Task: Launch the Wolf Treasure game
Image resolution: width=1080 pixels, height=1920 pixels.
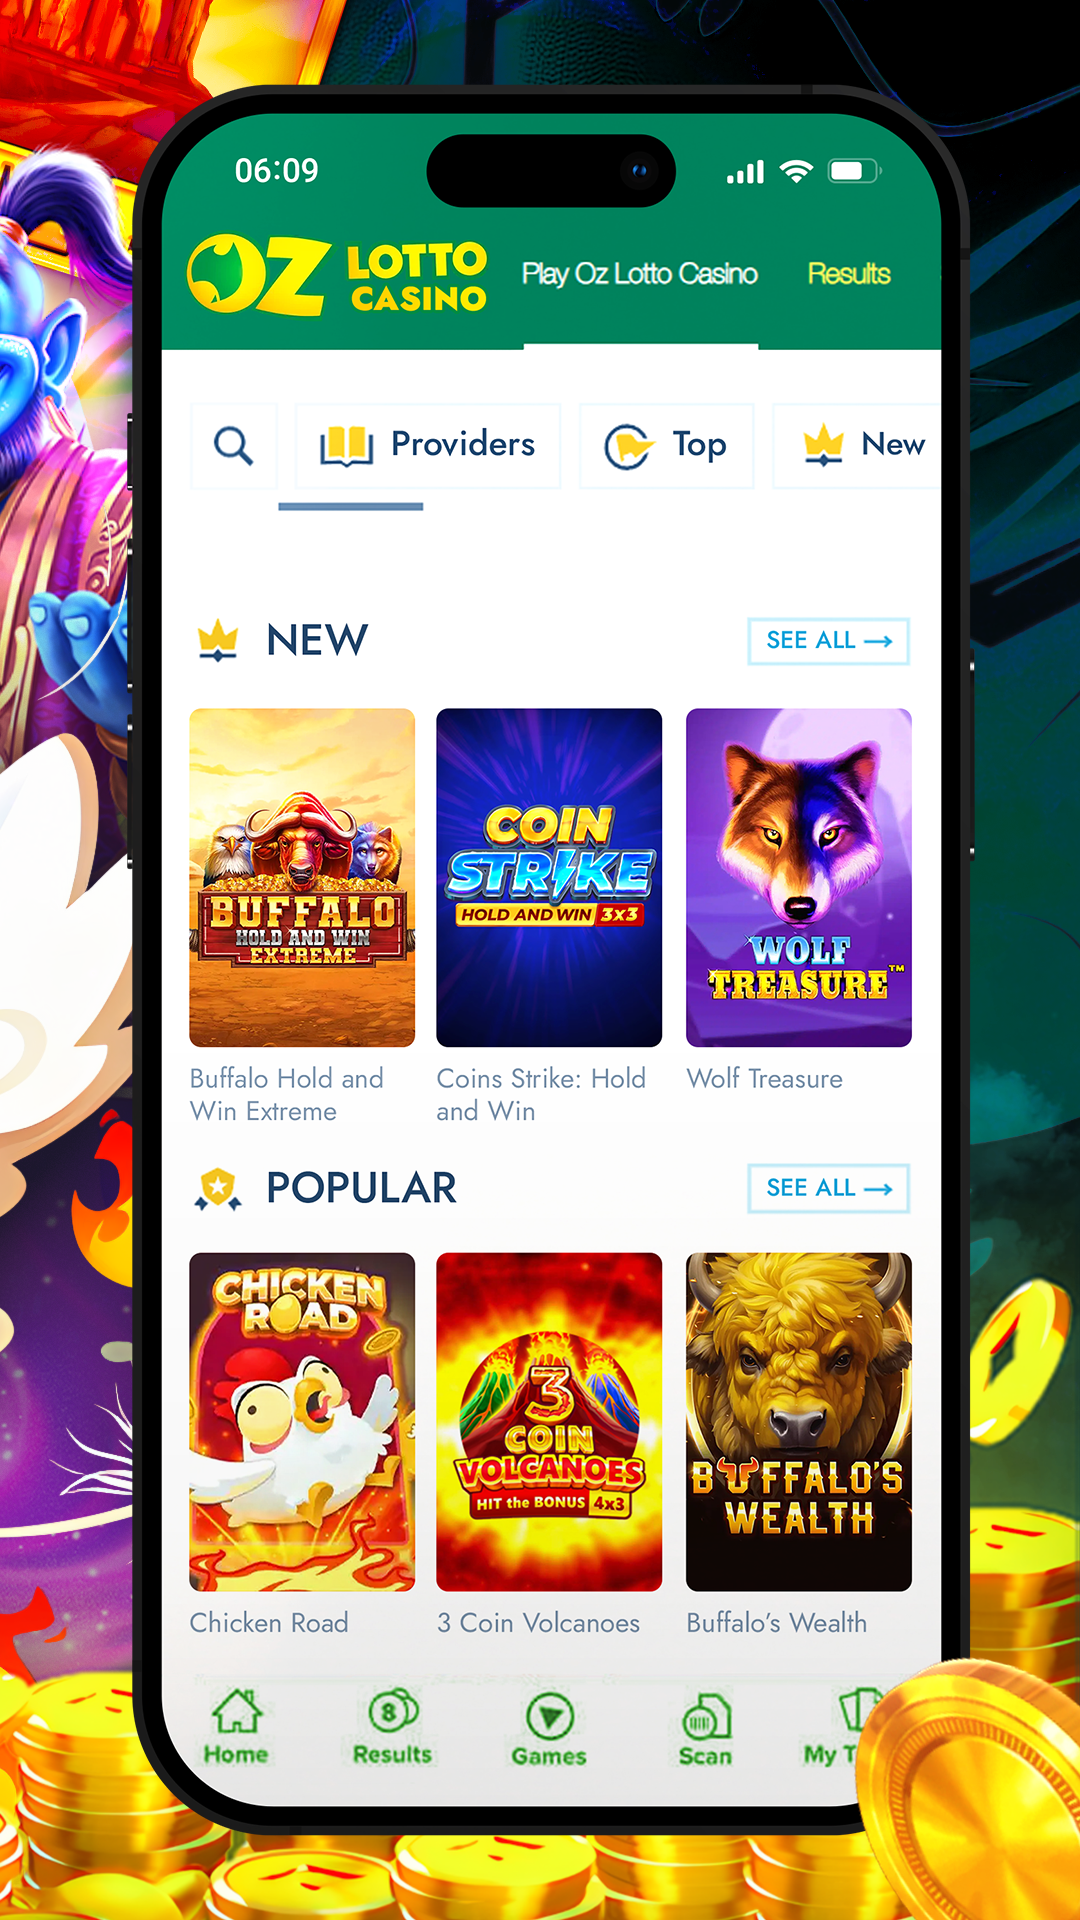Action: (x=799, y=878)
